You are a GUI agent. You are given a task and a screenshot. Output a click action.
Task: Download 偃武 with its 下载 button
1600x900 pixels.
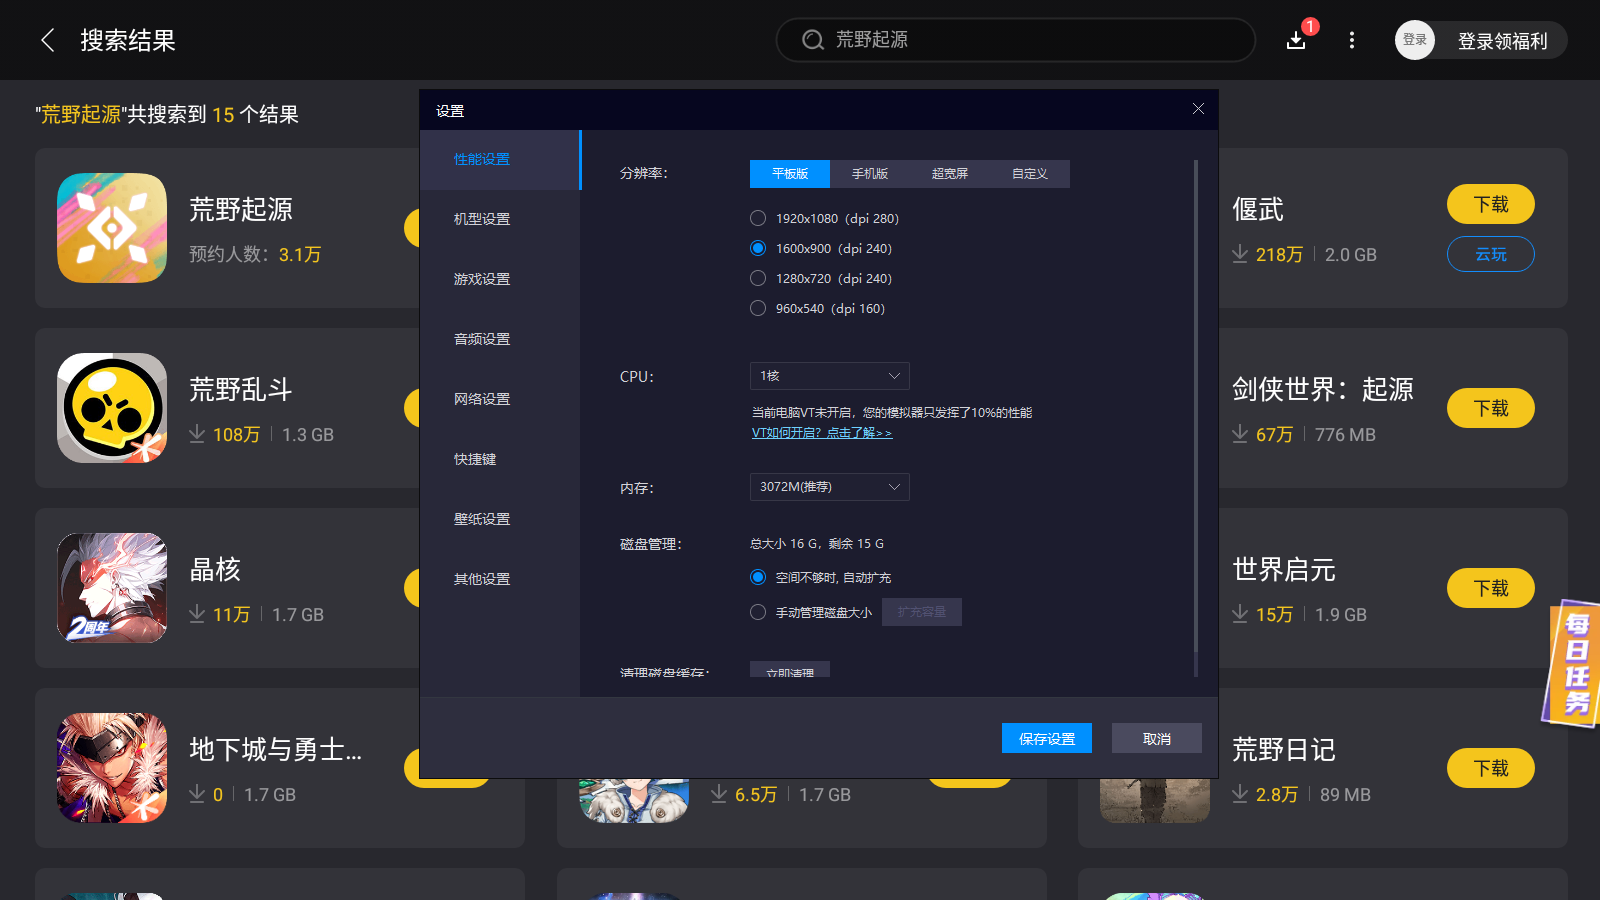1491,204
